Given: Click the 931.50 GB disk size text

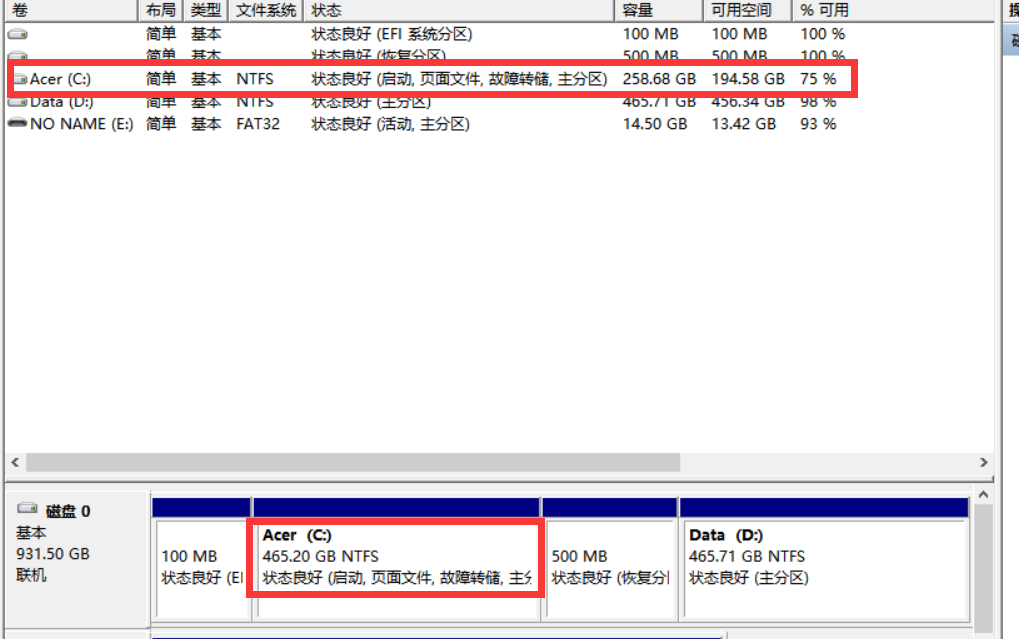Looking at the screenshot, I should coord(53,554).
